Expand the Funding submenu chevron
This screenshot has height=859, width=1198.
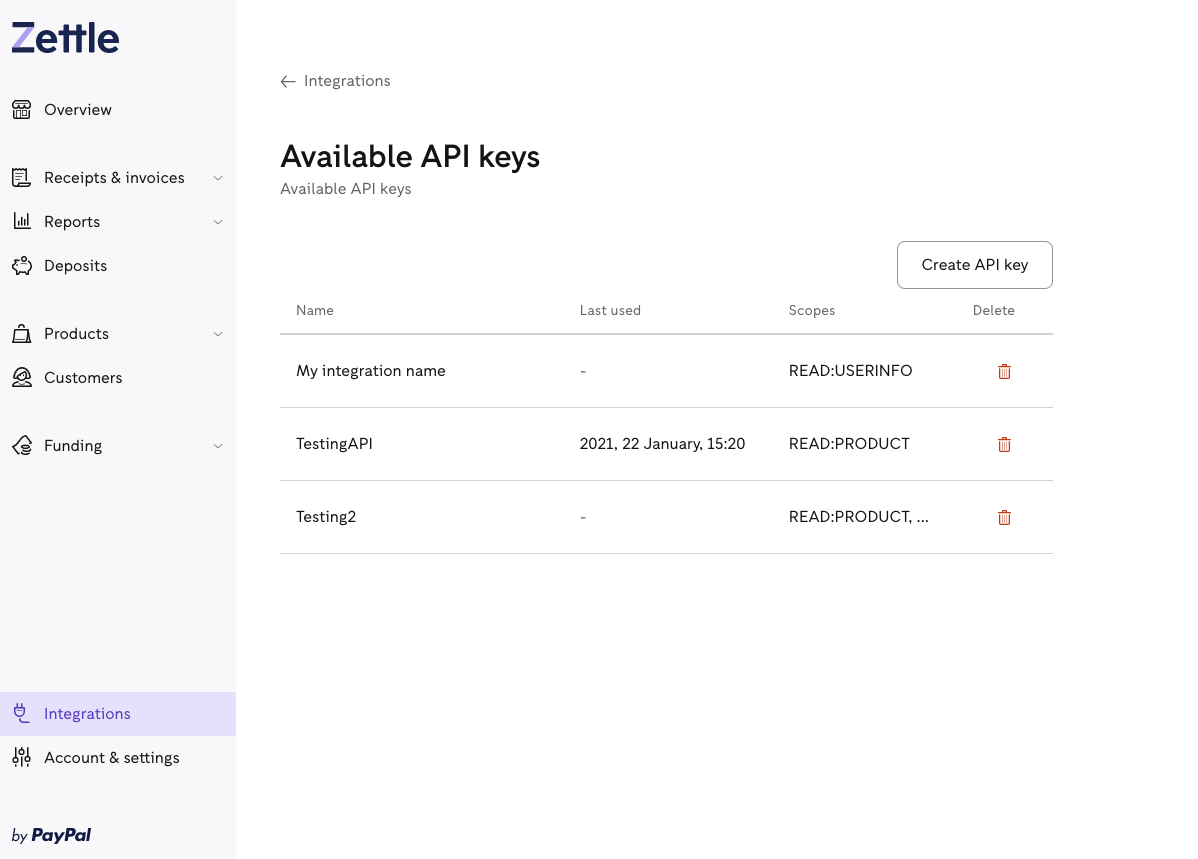point(218,446)
